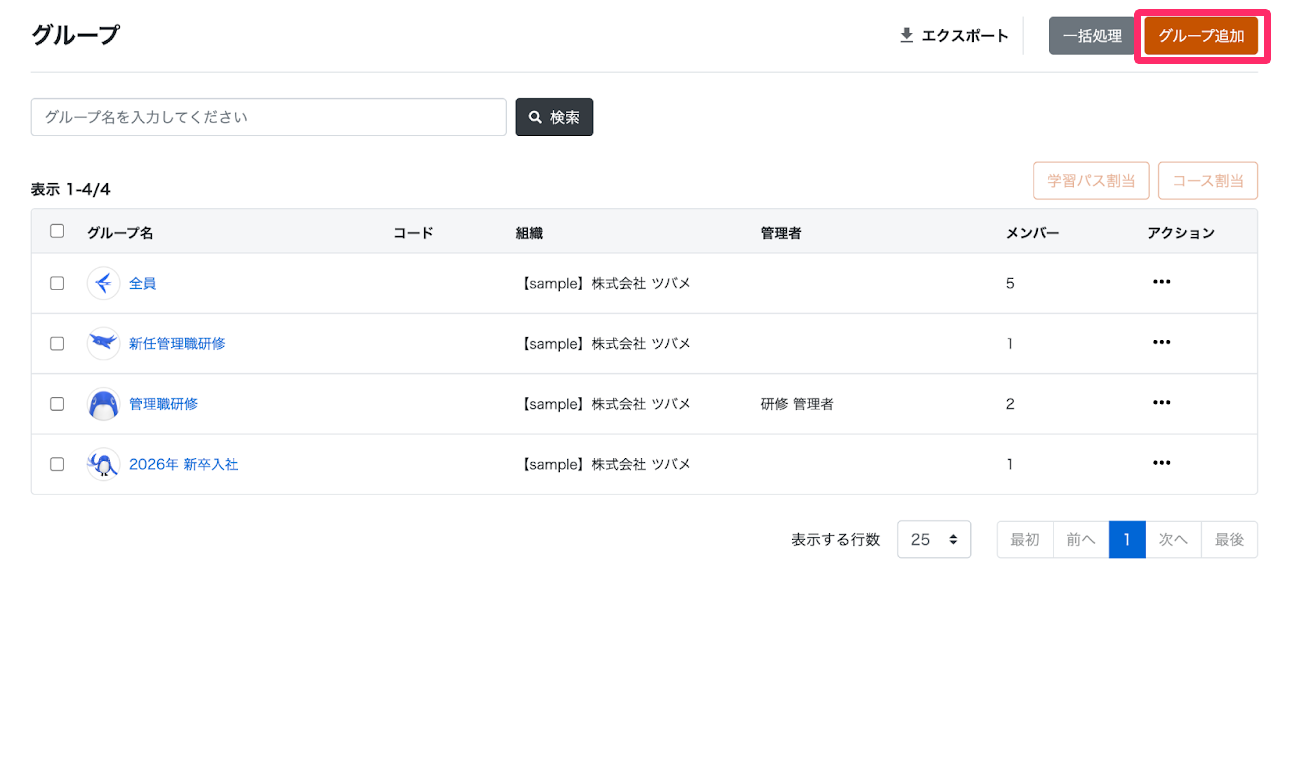Click the 学習パス割当 button
Image resolution: width=1292 pixels, height=772 pixels.
(1091, 181)
